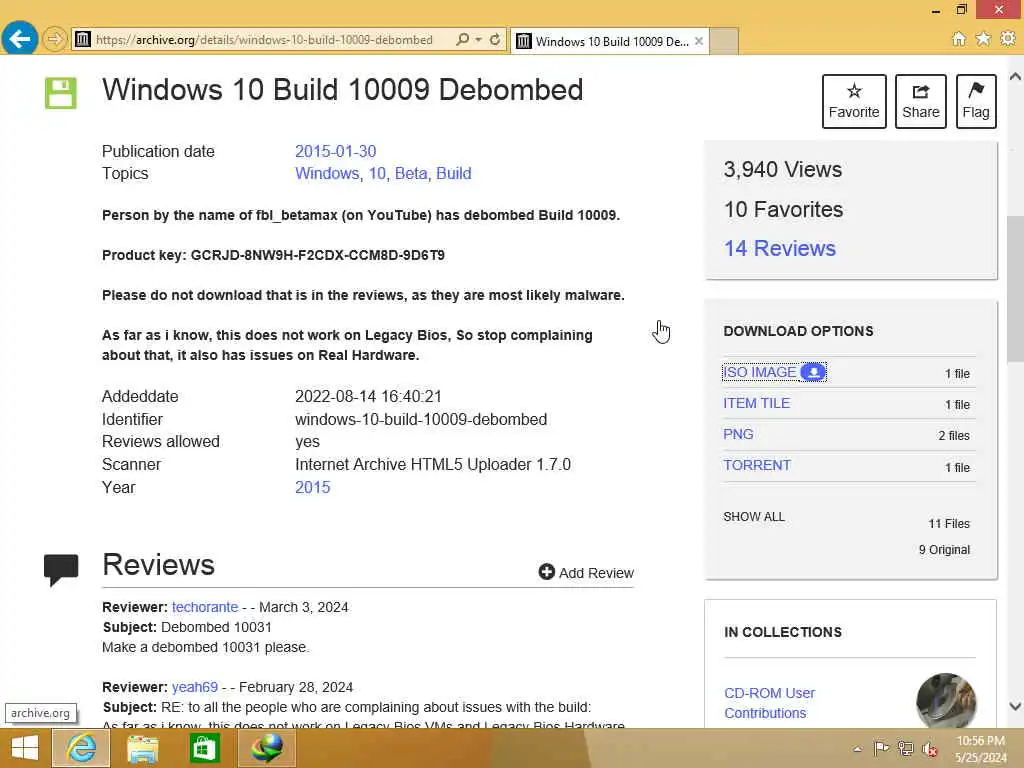Click Add Review plus link
The width and height of the screenshot is (1024, 768).
click(x=586, y=573)
